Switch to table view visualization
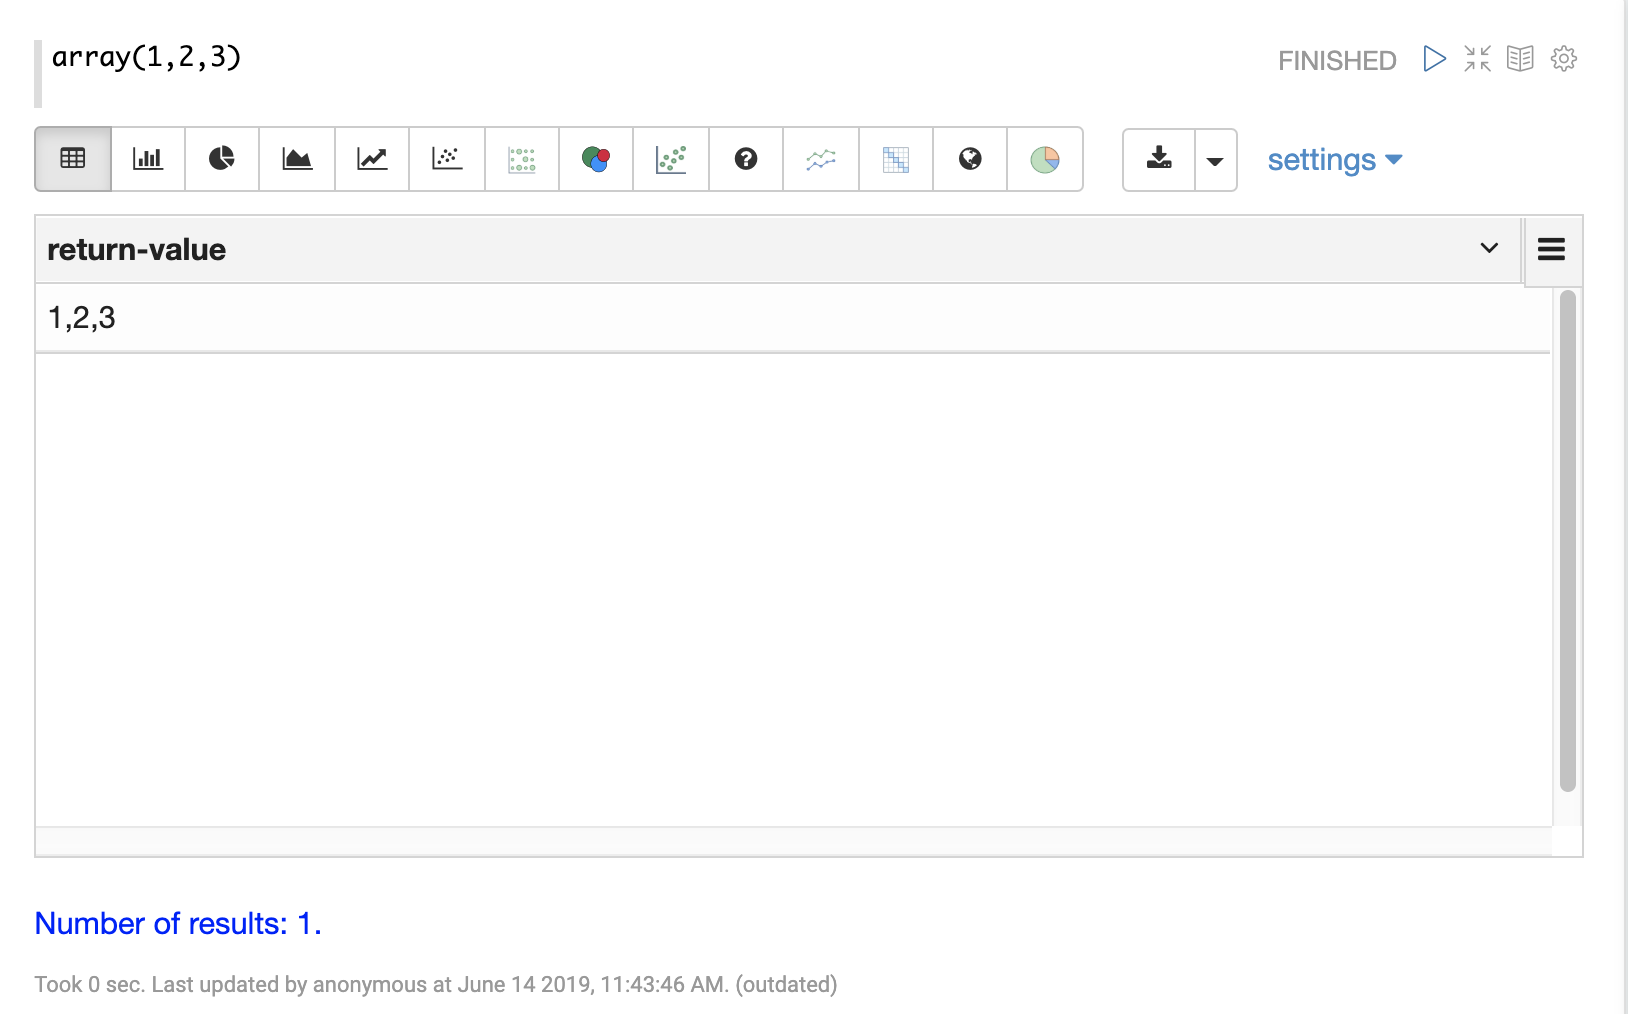Screen dimensions: 1628x1014 (73, 159)
